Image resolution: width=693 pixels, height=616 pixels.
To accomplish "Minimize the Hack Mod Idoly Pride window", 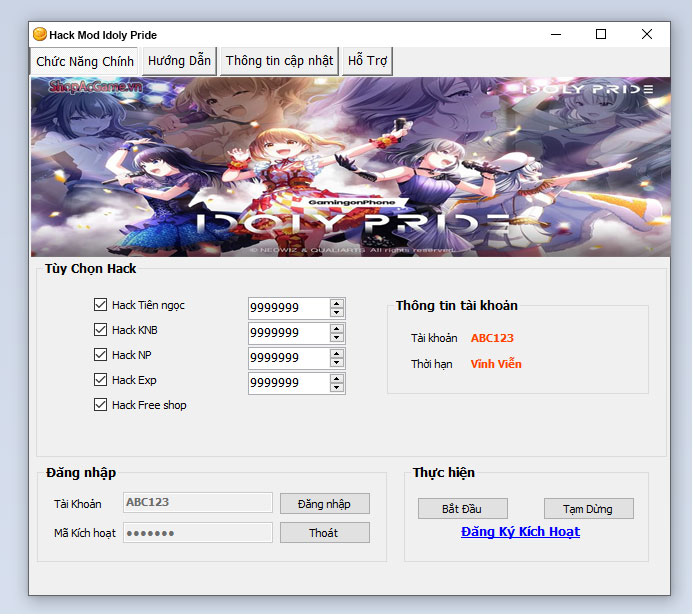I will [x=556, y=34].
